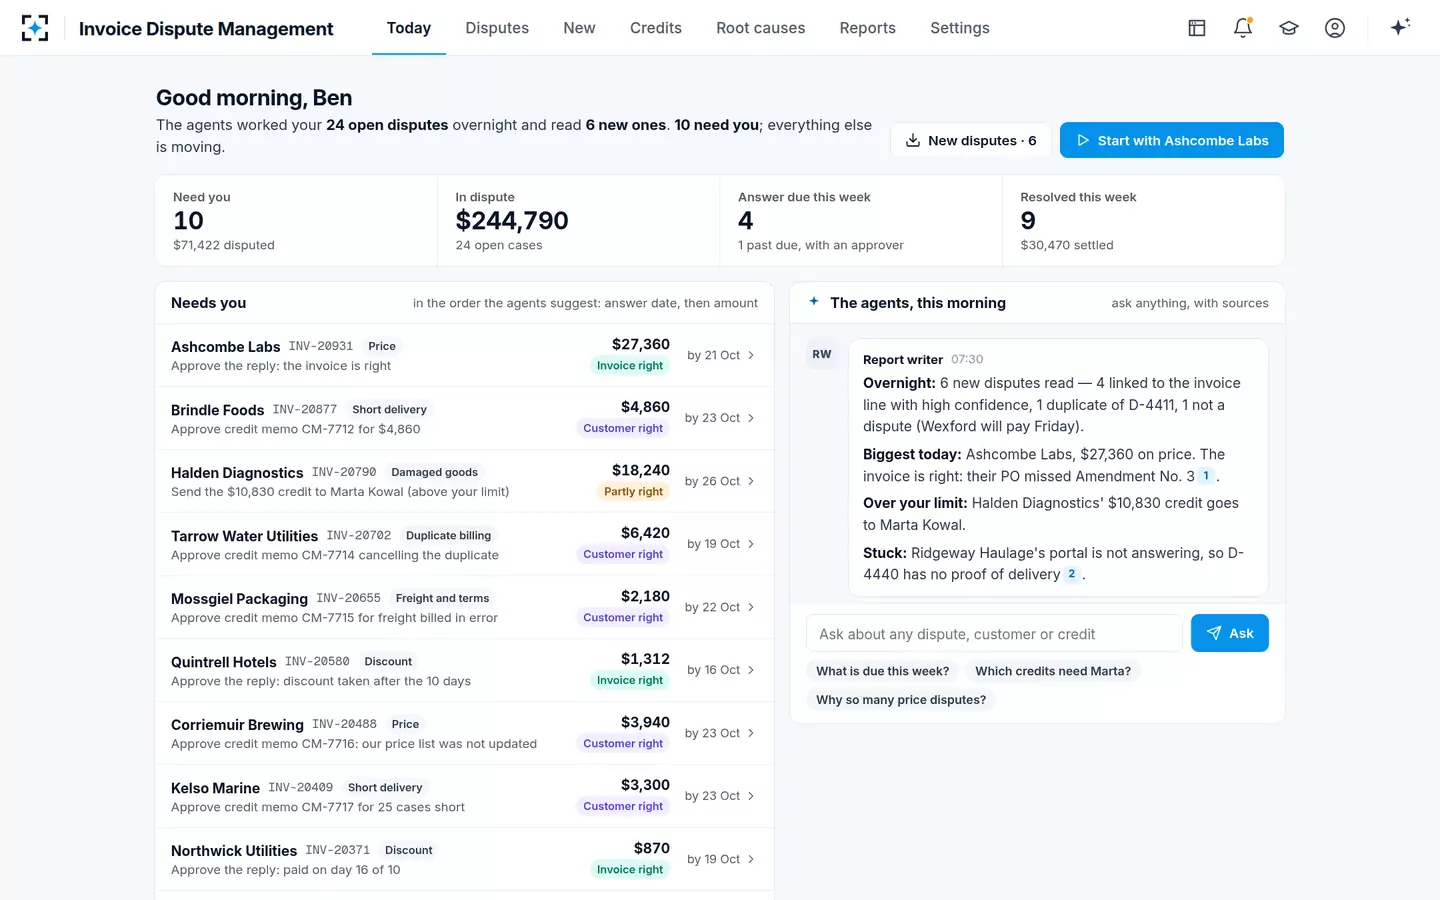Viewport: 1440px width, 900px height.
Task: Click the 'Duplicate billing' tag on Tarrow Water
Action: tap(448, 535)
